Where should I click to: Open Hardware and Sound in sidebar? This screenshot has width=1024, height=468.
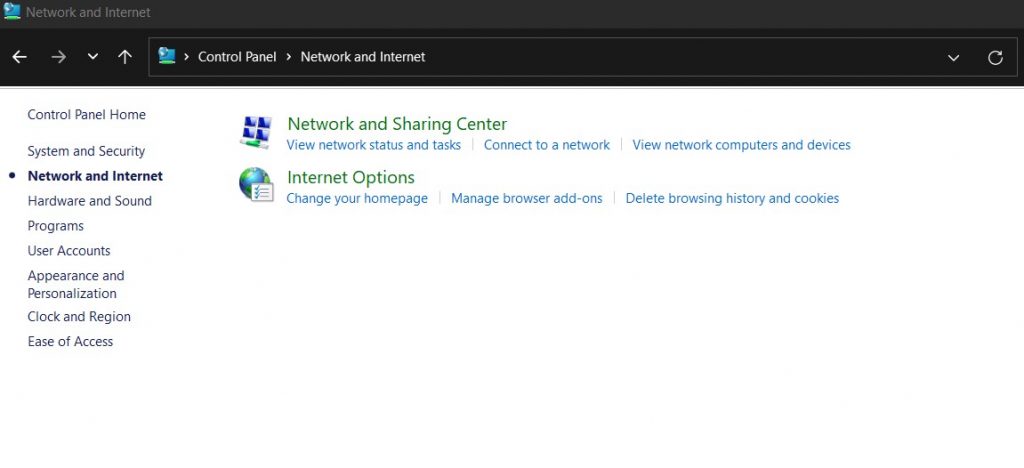coord(89,201)
